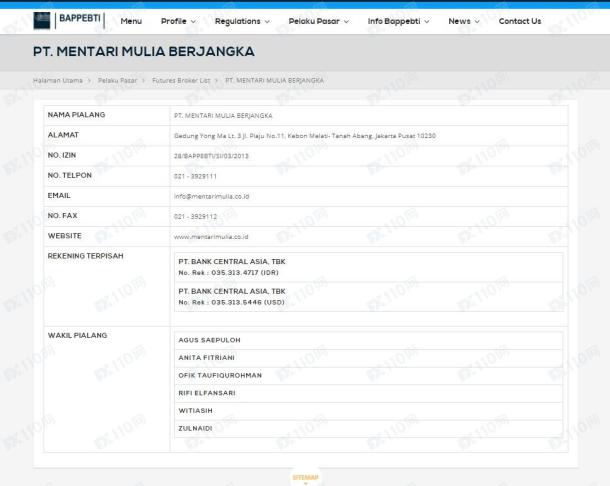Click the BAPPEBTI brand text
Screen dimensions: 610x486
pos(80,18)
